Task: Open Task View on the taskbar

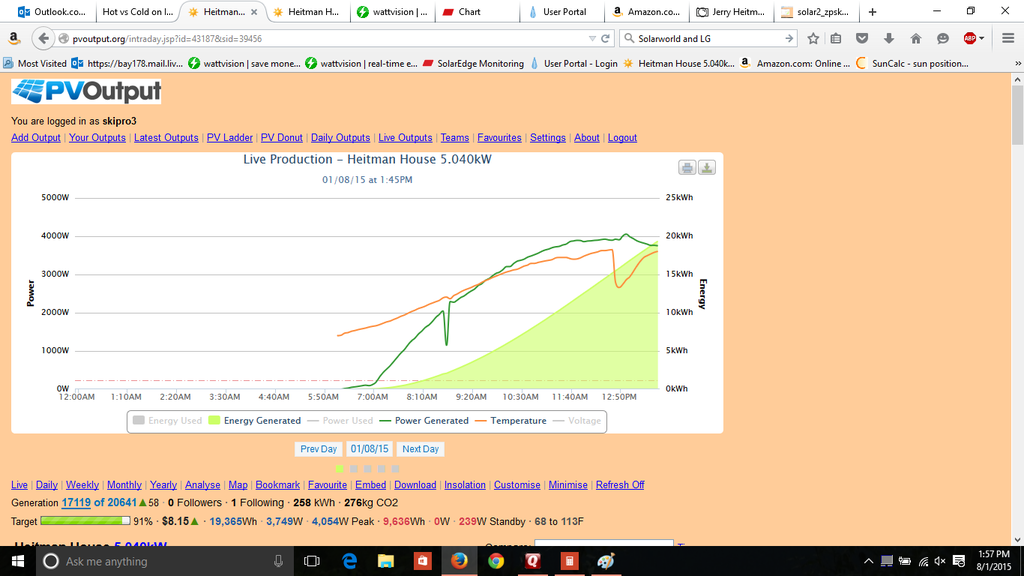Action: [x=312, y=561]
